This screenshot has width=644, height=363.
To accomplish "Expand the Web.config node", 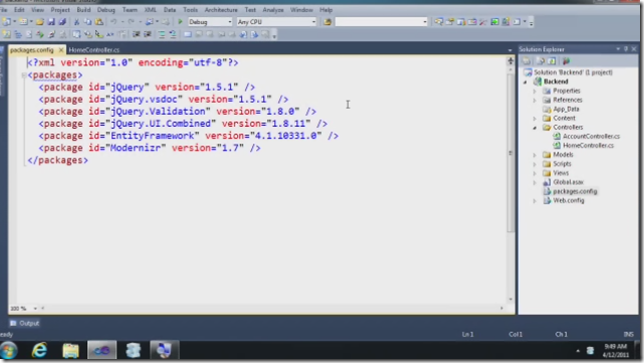I will (535, 201).
